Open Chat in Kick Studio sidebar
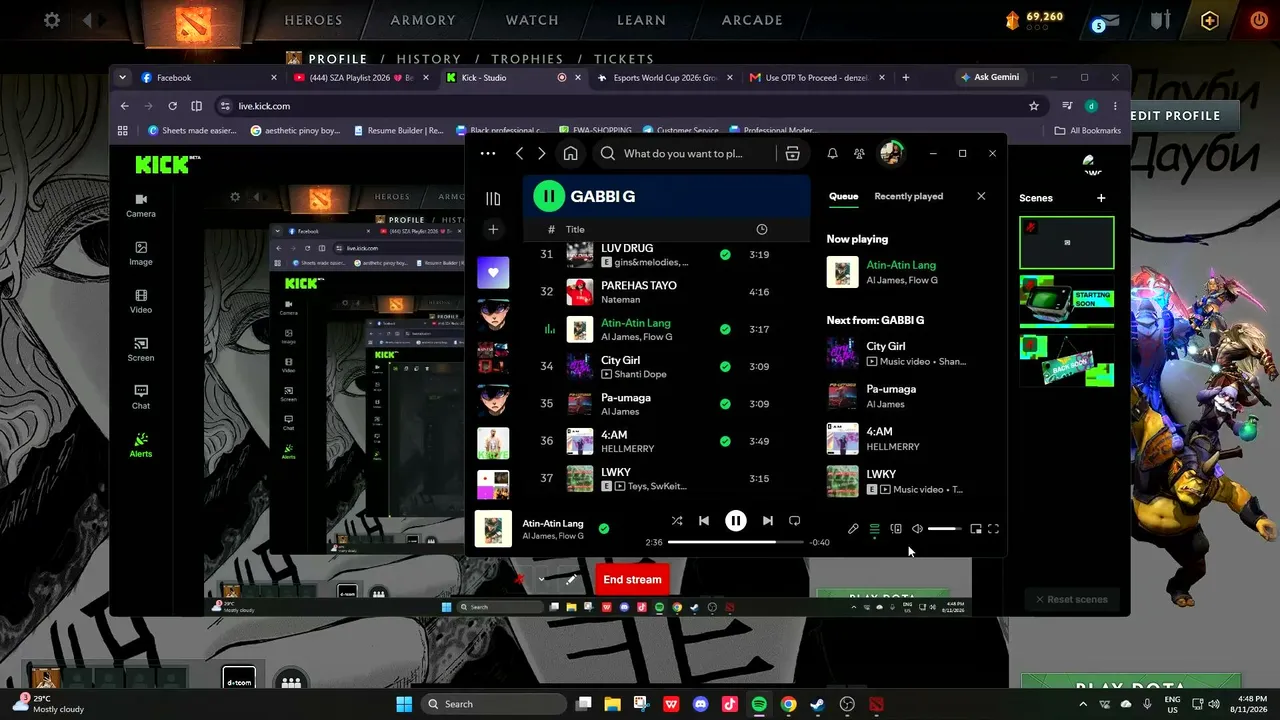 click(141, 398)
